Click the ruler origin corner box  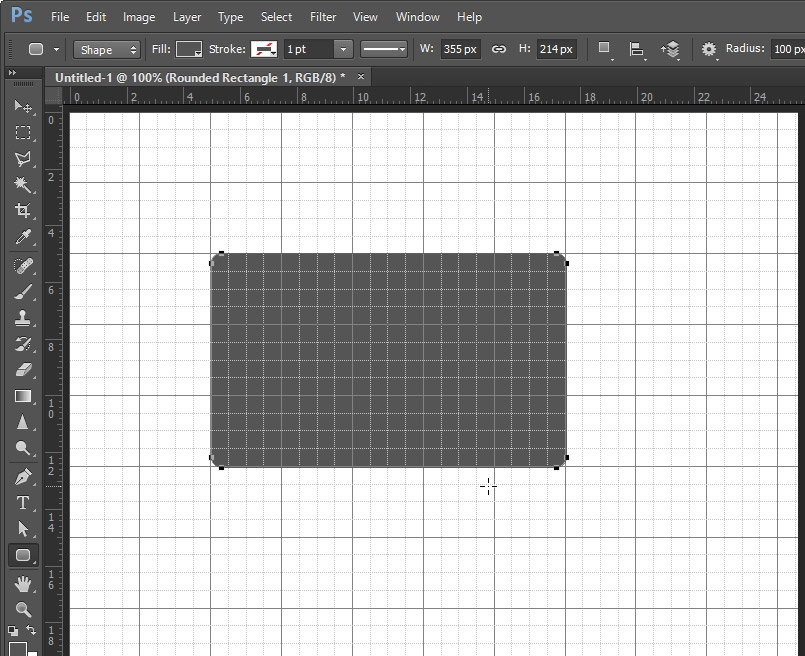click(x=53, y=96)
